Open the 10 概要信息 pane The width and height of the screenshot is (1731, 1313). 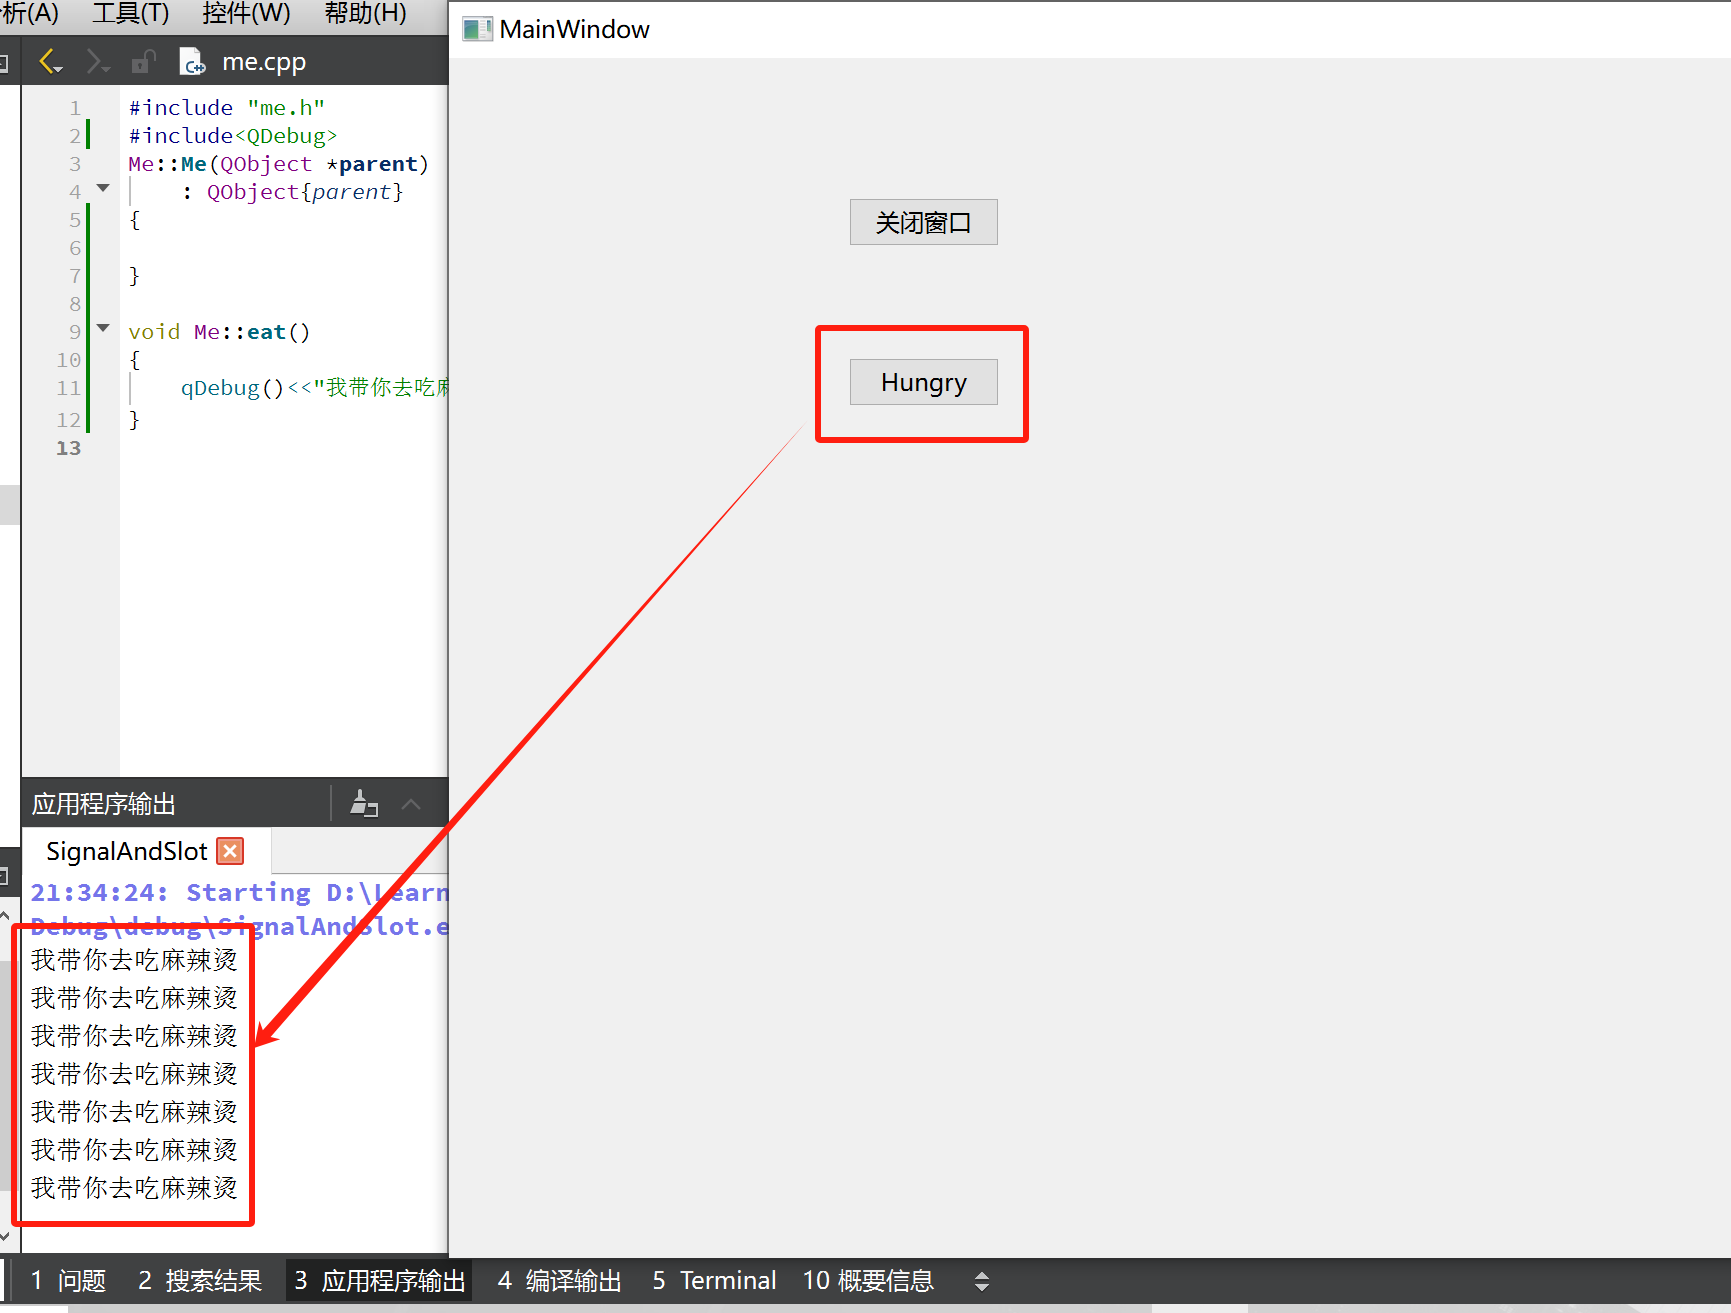[868, 1281]
